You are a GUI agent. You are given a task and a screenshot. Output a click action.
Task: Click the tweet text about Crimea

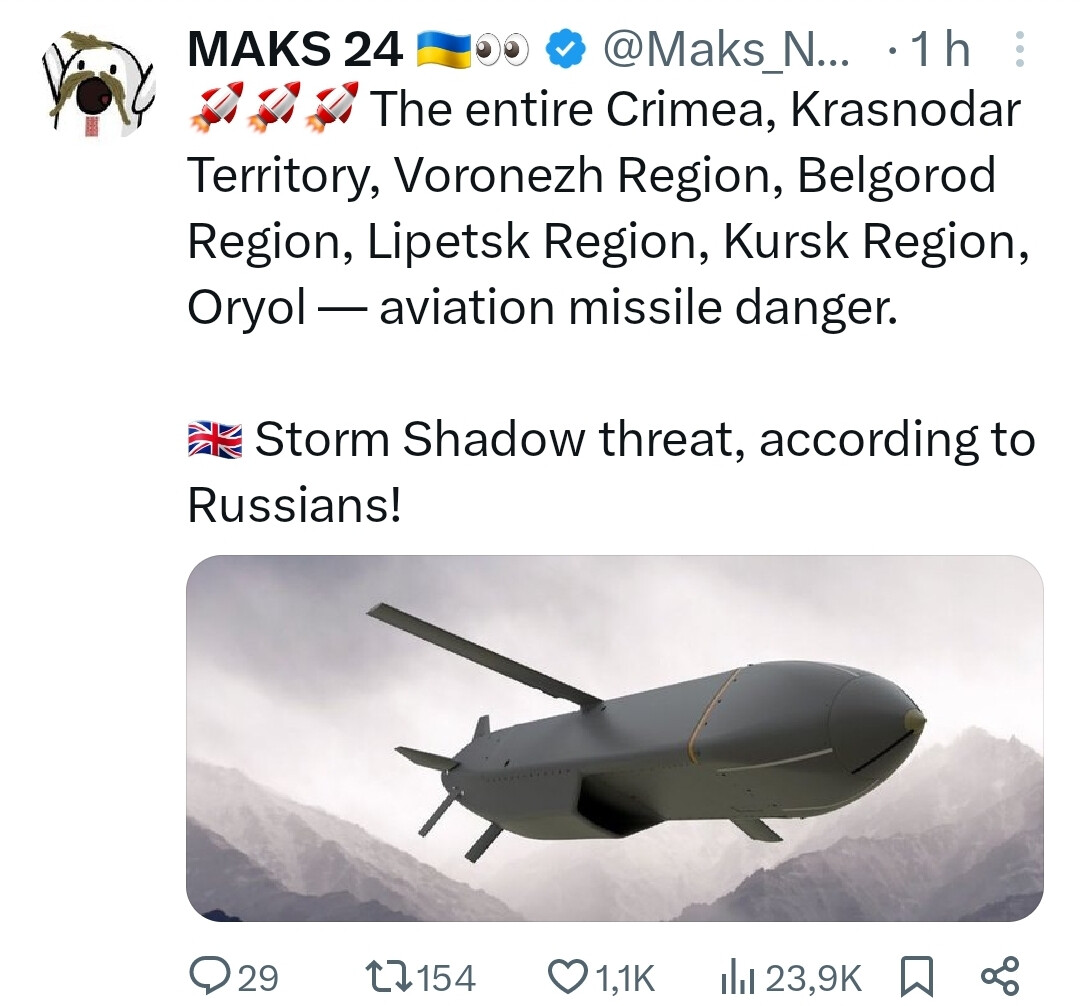pos(609,207)
